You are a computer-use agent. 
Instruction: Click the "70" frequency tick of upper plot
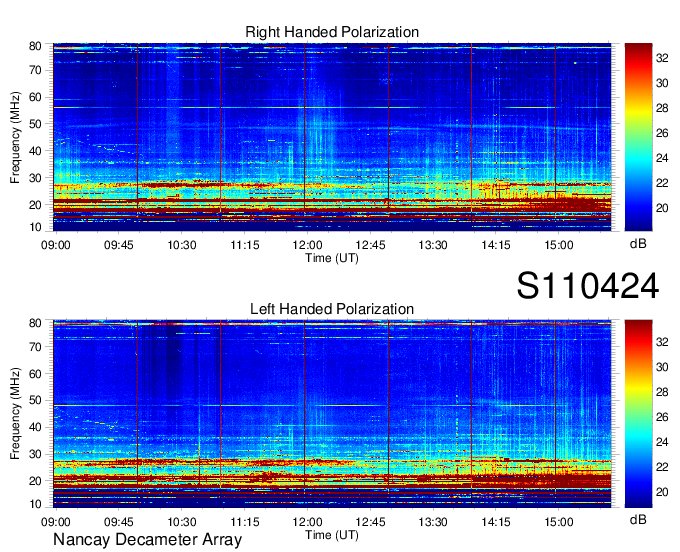point(35,70)
